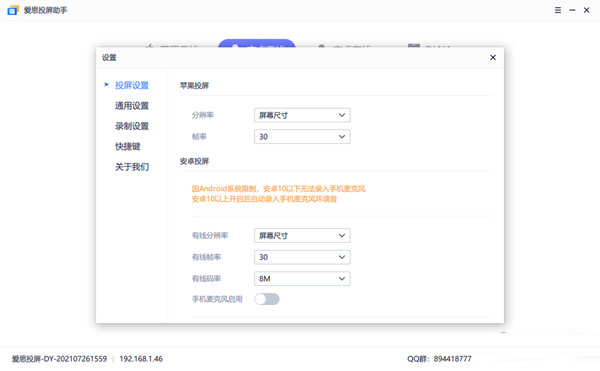Image resolution: width=600 pixels, height=371 pixels.
Task: Toggle the 手机麦克风启用 switch
Action: coord(267,299)
